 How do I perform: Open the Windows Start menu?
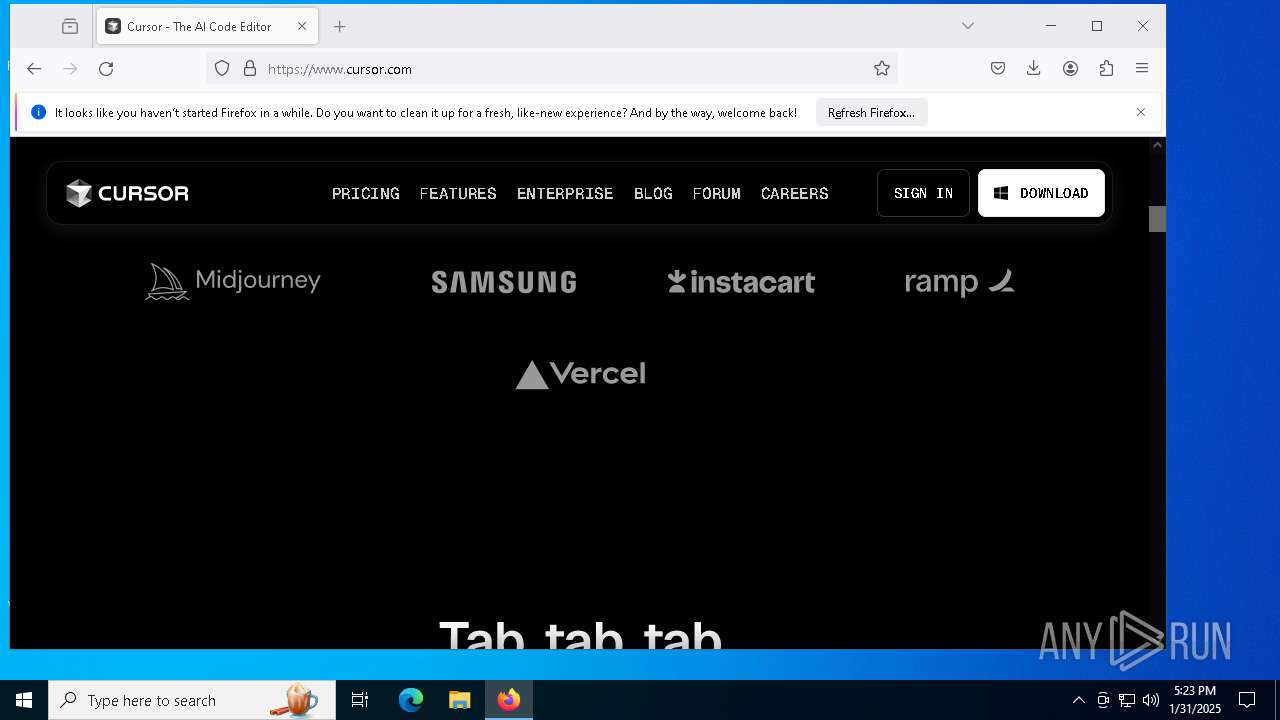point(24,700)
